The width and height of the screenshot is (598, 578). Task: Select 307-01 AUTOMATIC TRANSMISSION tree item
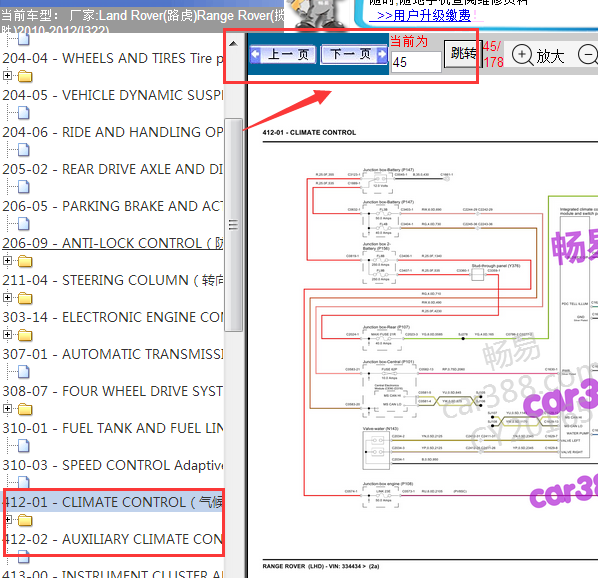tap(113, 354)
